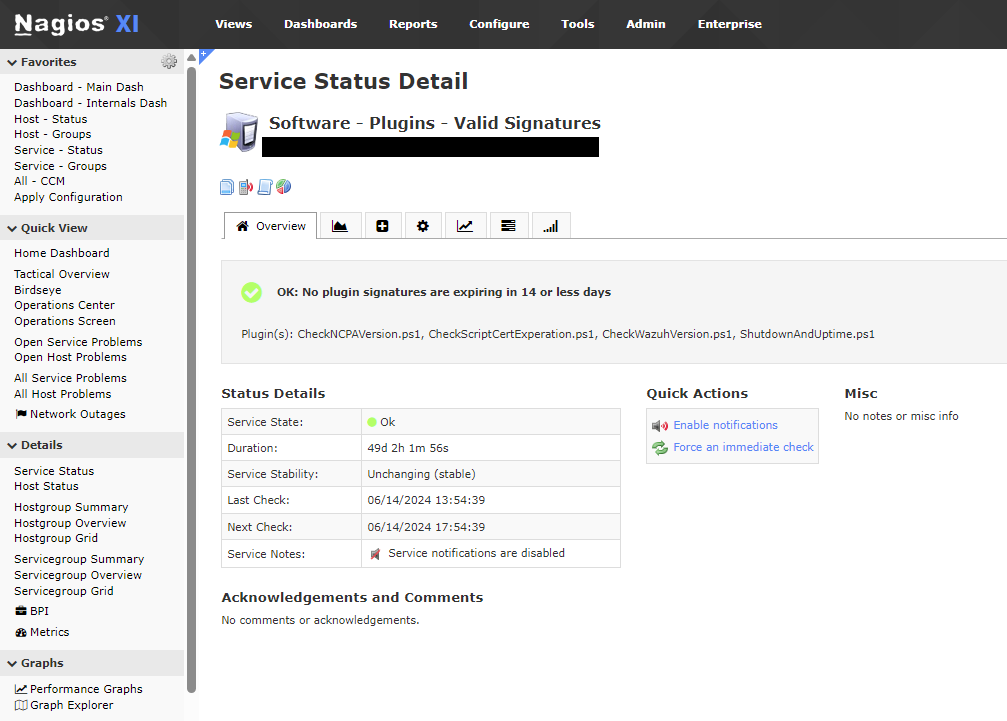The image size is (1007, 721).
Task: Open Dashboard - Main Dash favorite
Action: coord(79,87)
